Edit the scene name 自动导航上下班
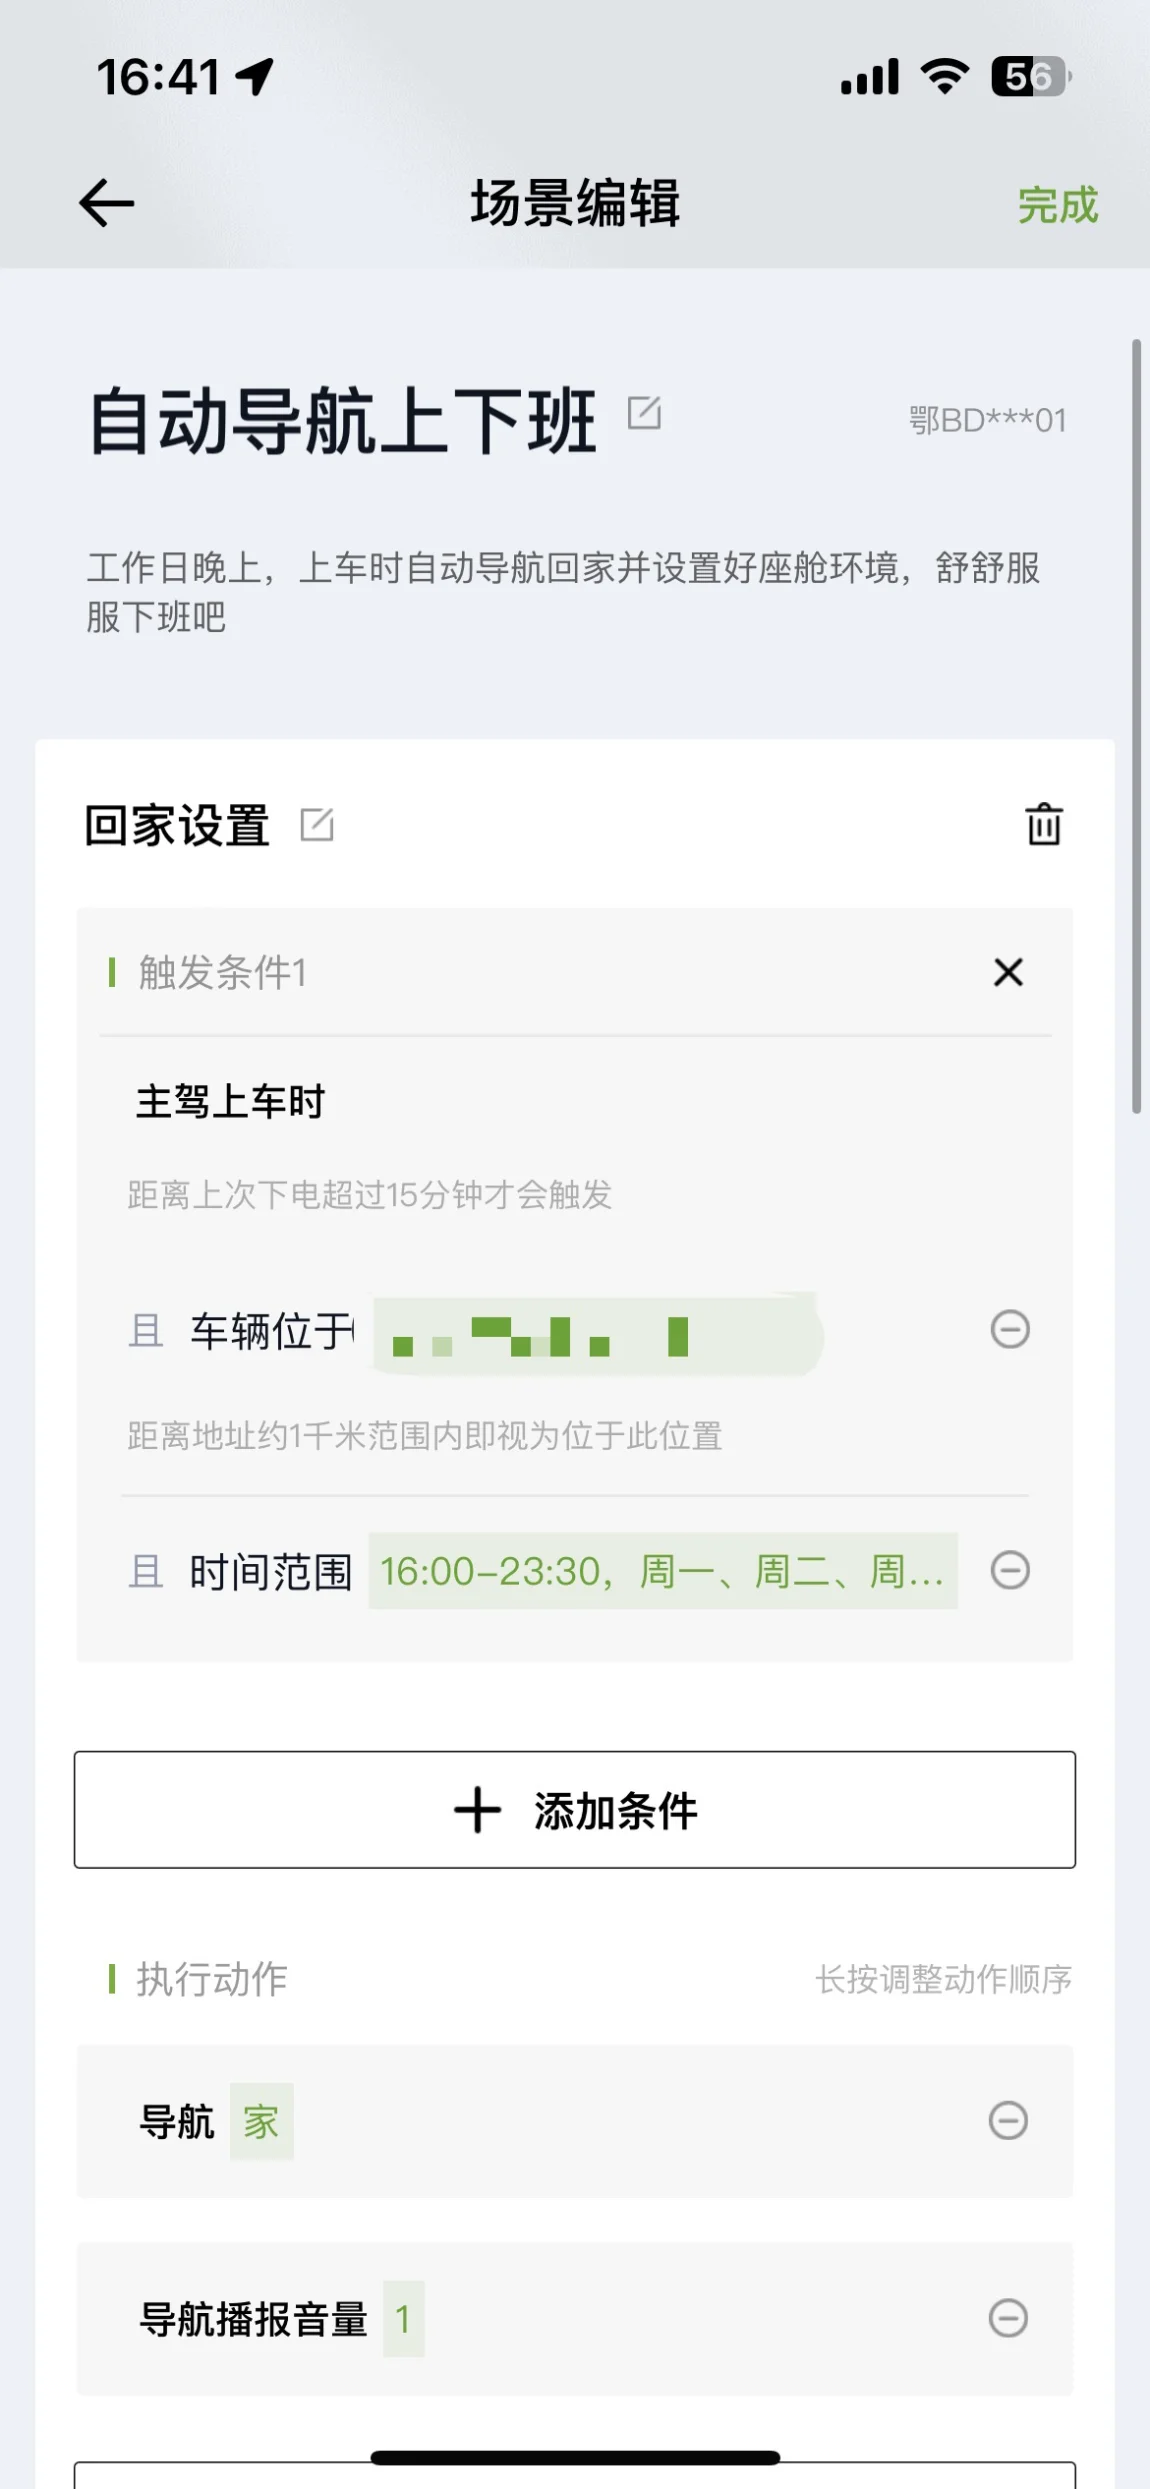Screen dimensions: 1150x2489 pos(644,412)
